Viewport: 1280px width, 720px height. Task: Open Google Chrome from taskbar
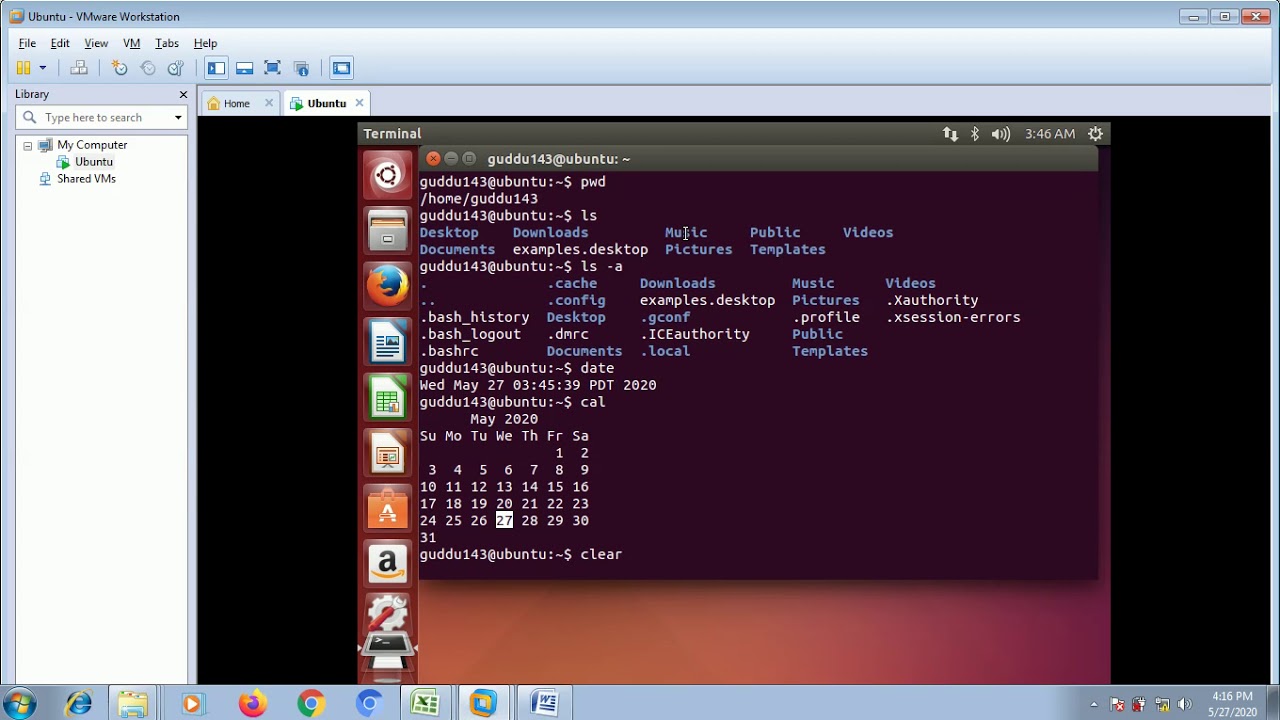(x=311, y=704)
